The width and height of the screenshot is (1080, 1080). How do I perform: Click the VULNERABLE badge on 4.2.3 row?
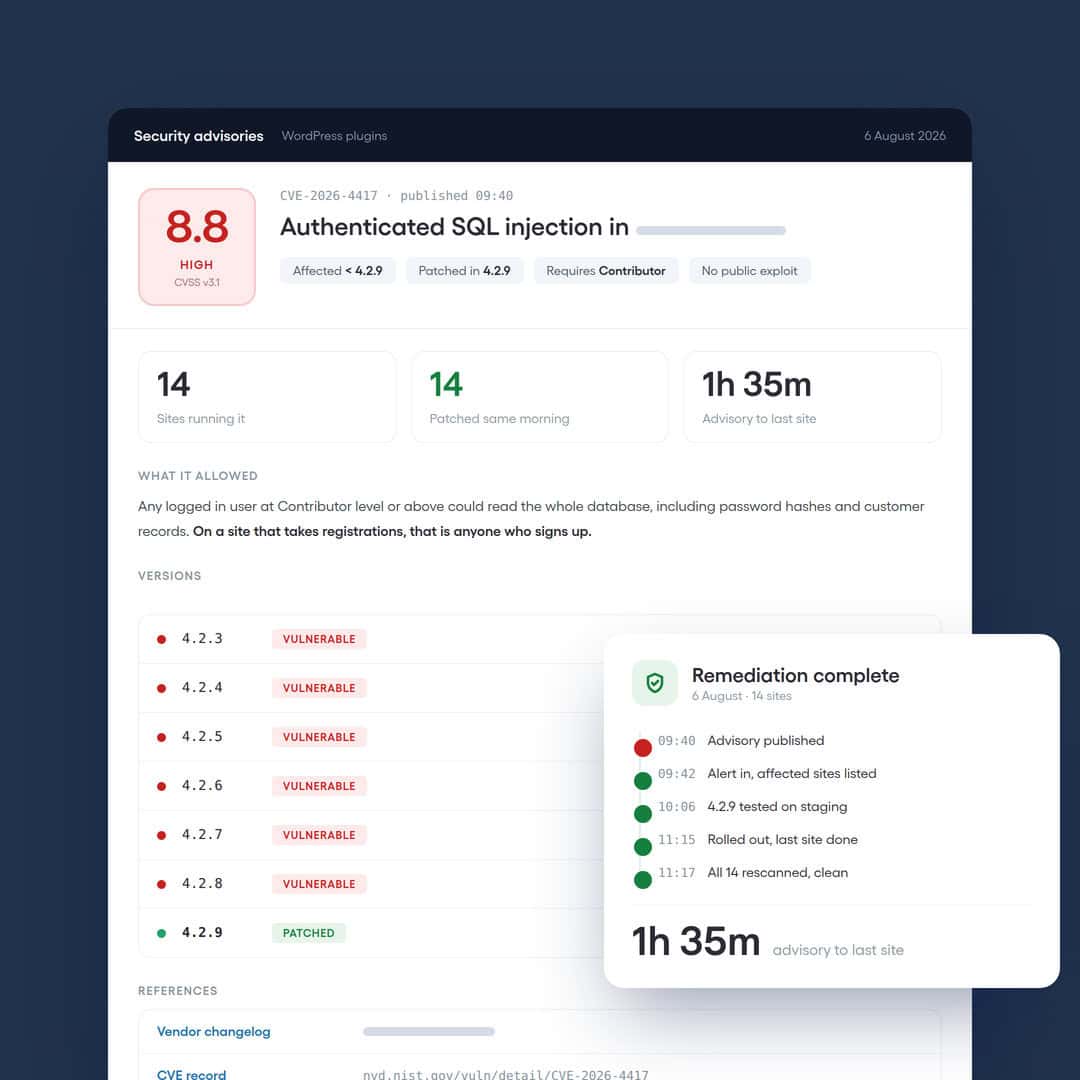tap(319, 639)
